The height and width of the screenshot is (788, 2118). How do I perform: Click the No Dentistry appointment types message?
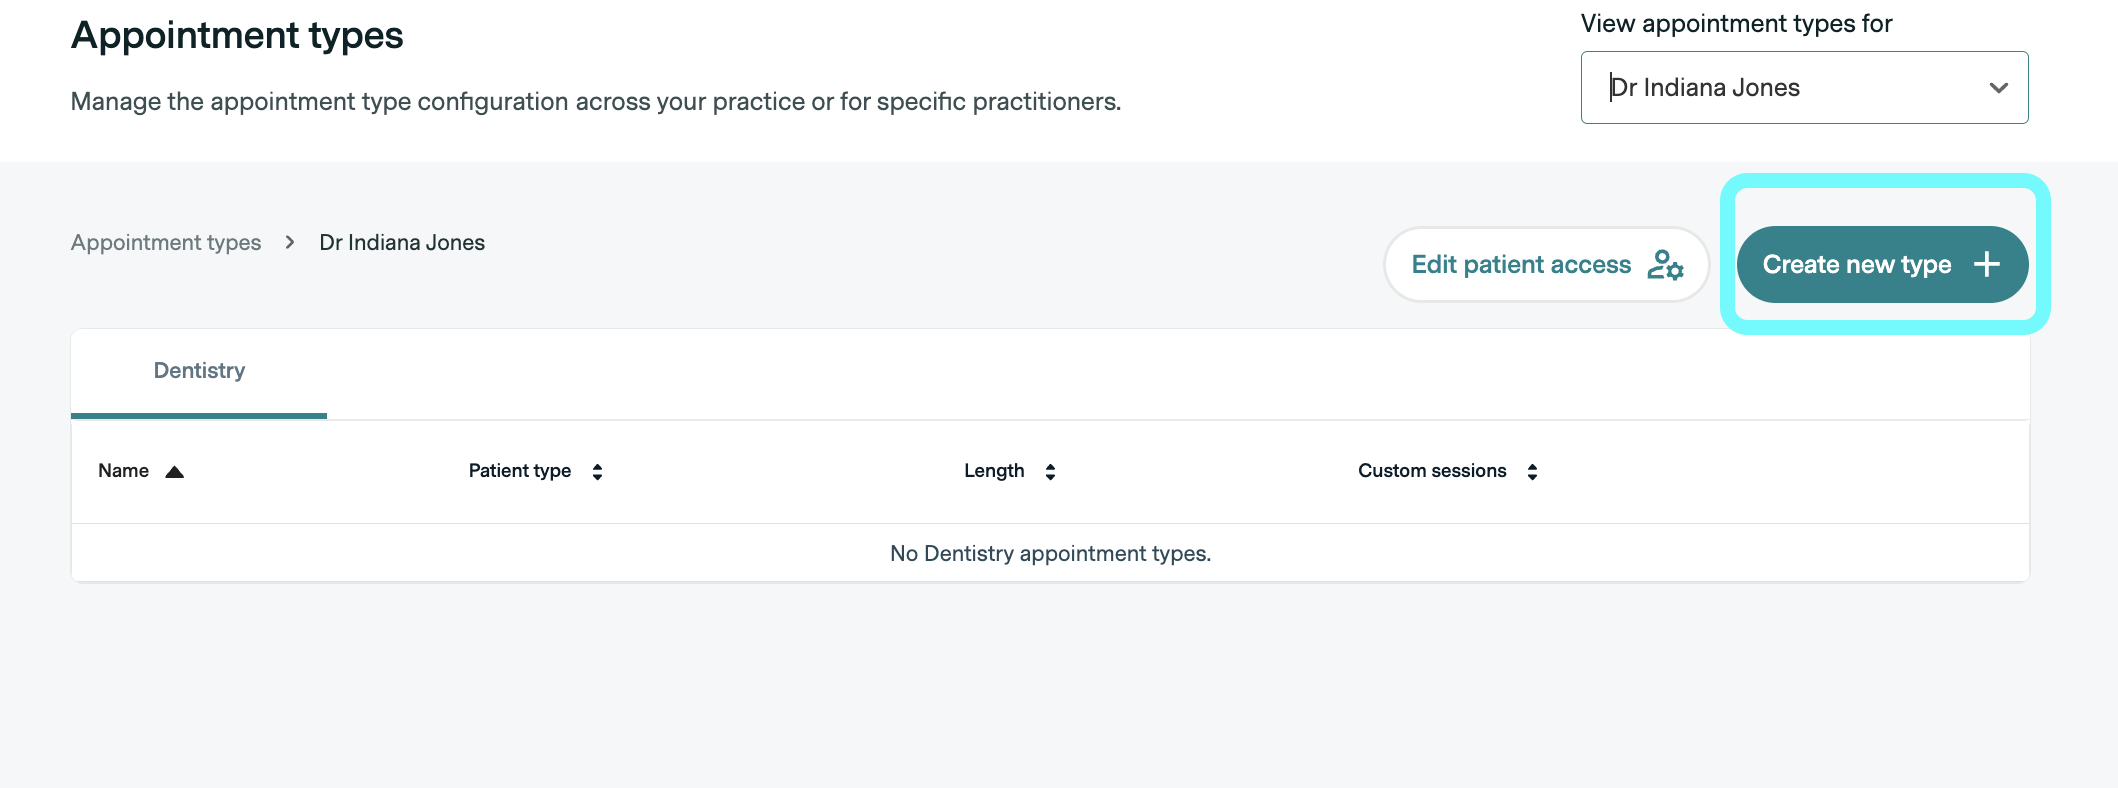point(1050,554)
